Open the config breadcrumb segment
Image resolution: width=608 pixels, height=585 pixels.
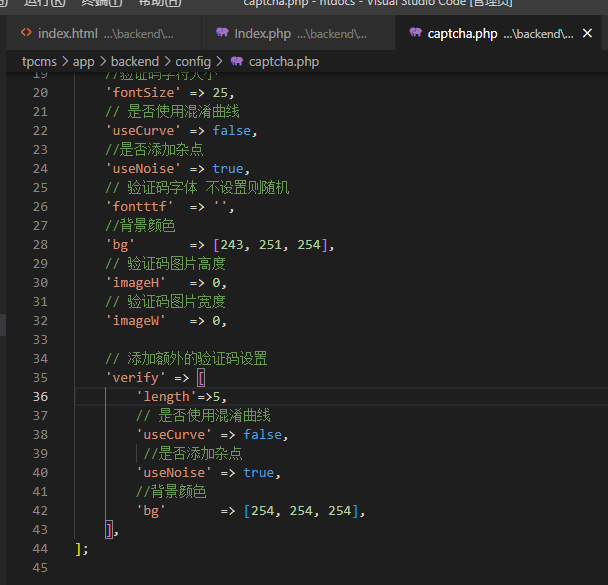point(193,62)
